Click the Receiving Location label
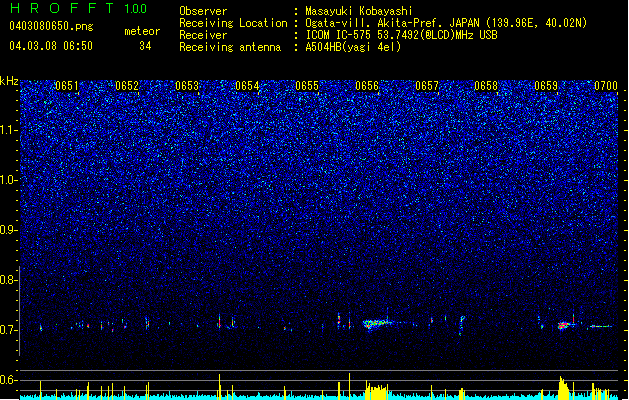Viewport: 629px width, 400px height. point(233,23)
